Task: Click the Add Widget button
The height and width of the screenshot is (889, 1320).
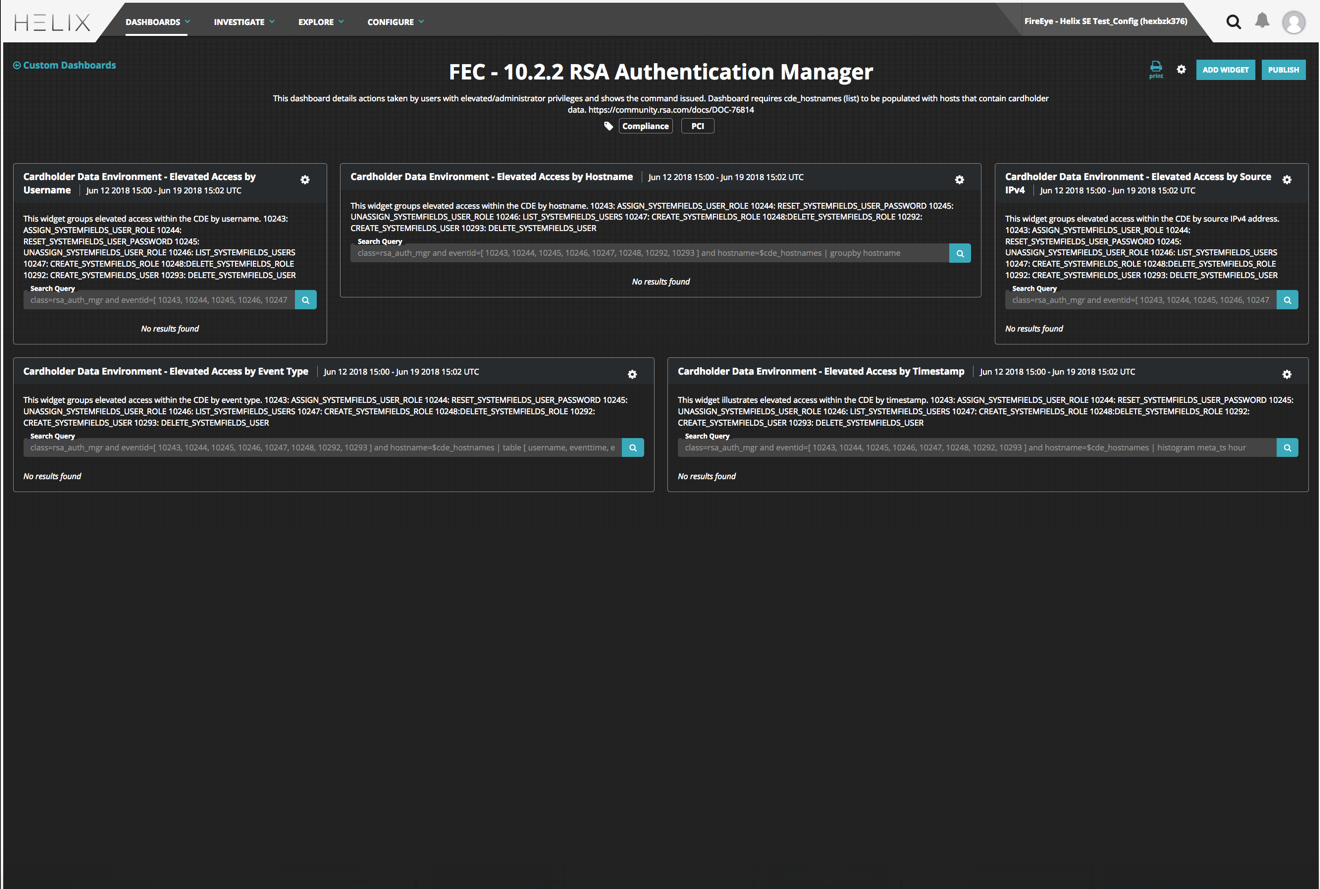Action: pos(1225,70)
